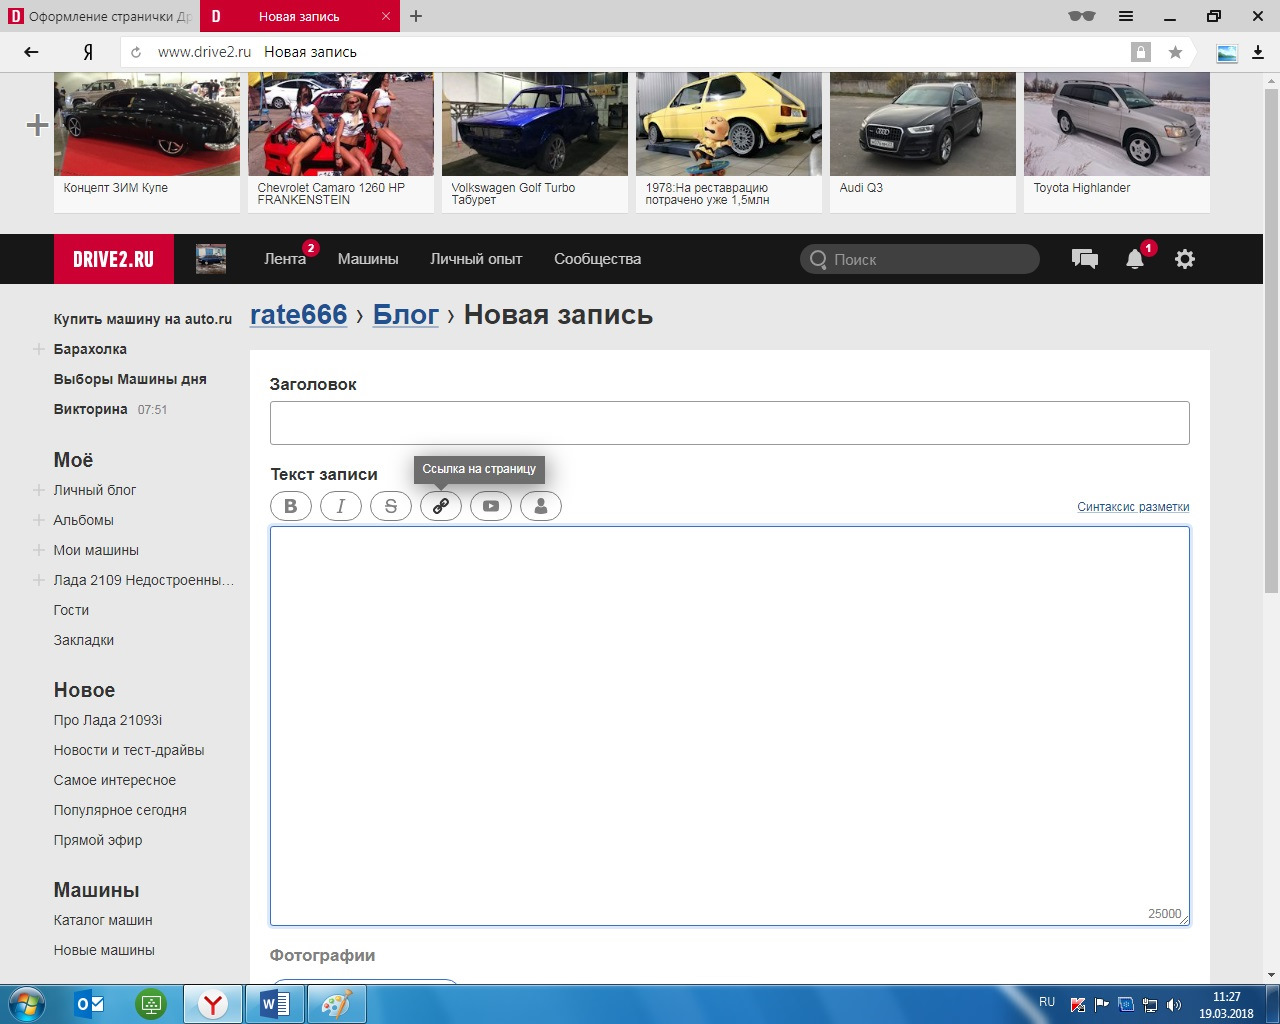The height and width of the screenshot is (1024, 1280).
Task: Open the user avatar thumbnail in header
Action: [211, 259]
